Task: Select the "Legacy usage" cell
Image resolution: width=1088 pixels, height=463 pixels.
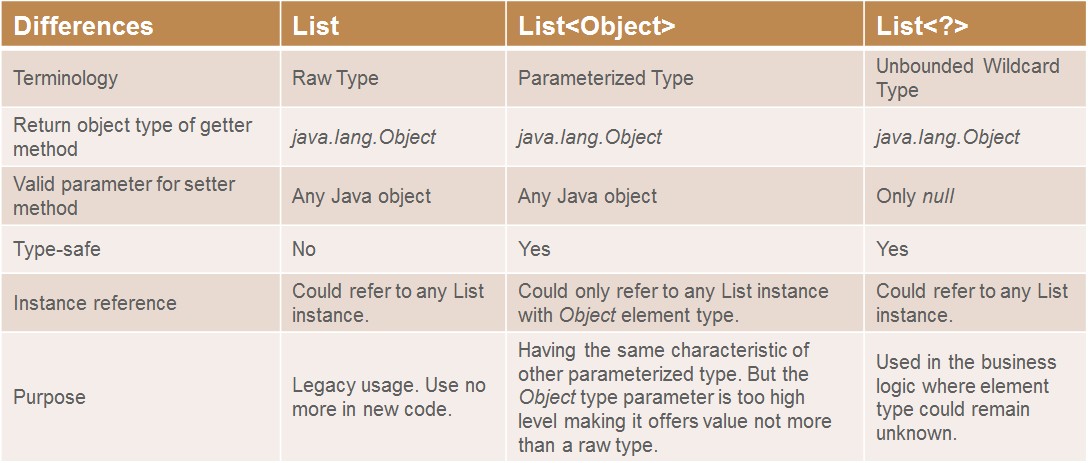Action: pyautogui.click(x=388, y=397)
